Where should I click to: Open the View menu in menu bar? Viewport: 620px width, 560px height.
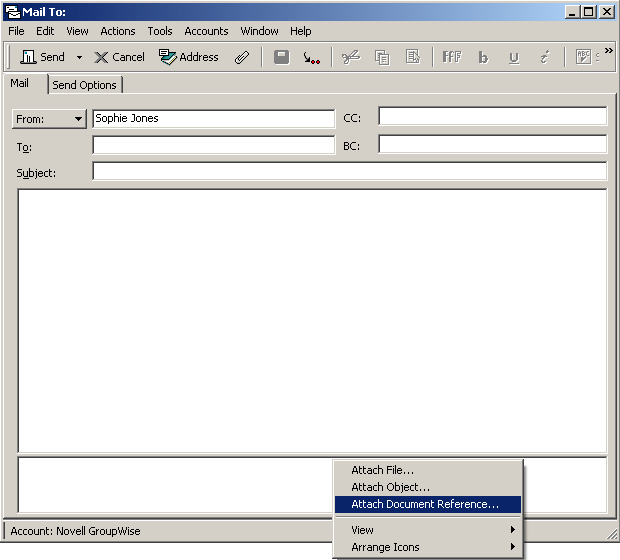(78, 31)
